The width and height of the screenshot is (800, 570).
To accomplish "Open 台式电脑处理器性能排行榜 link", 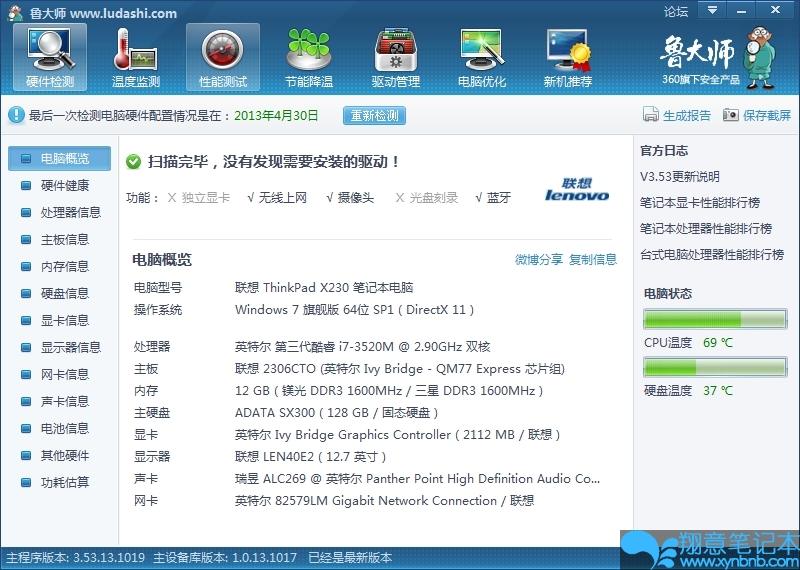I will click(x=712, y=255).
